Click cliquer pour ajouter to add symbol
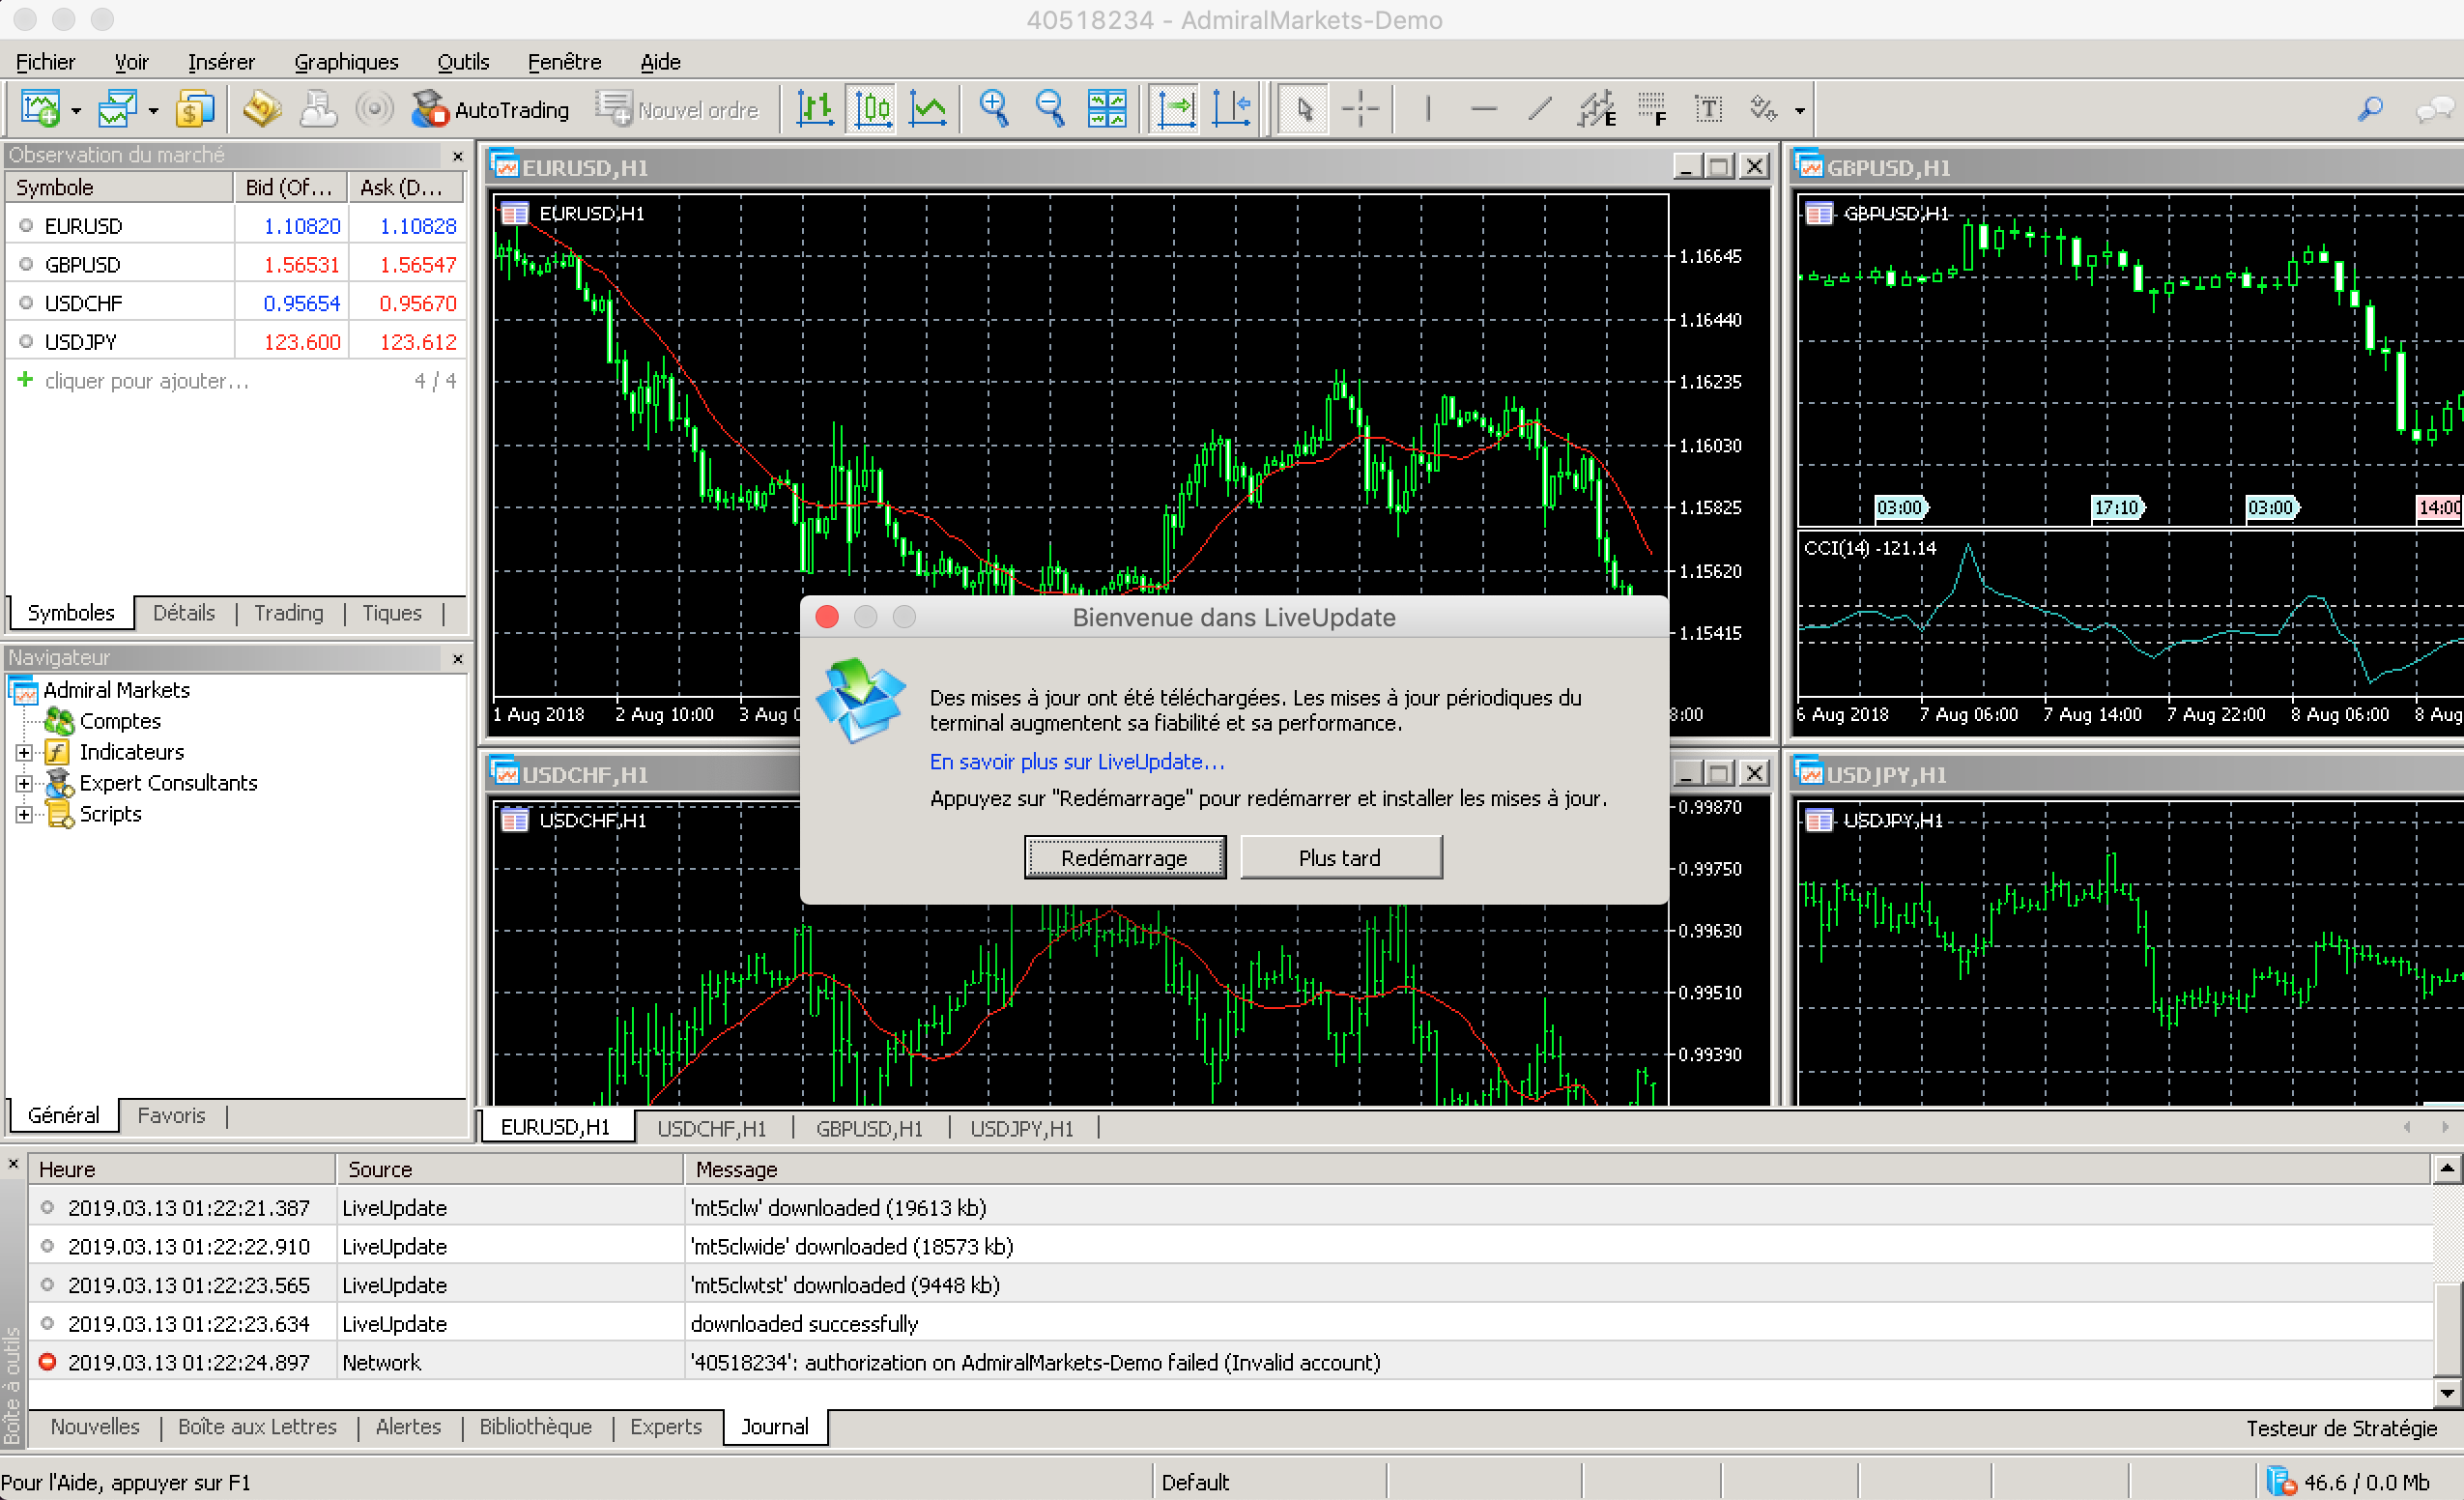The height and width of the screenshot is (1500, 2464). (147, 381)
